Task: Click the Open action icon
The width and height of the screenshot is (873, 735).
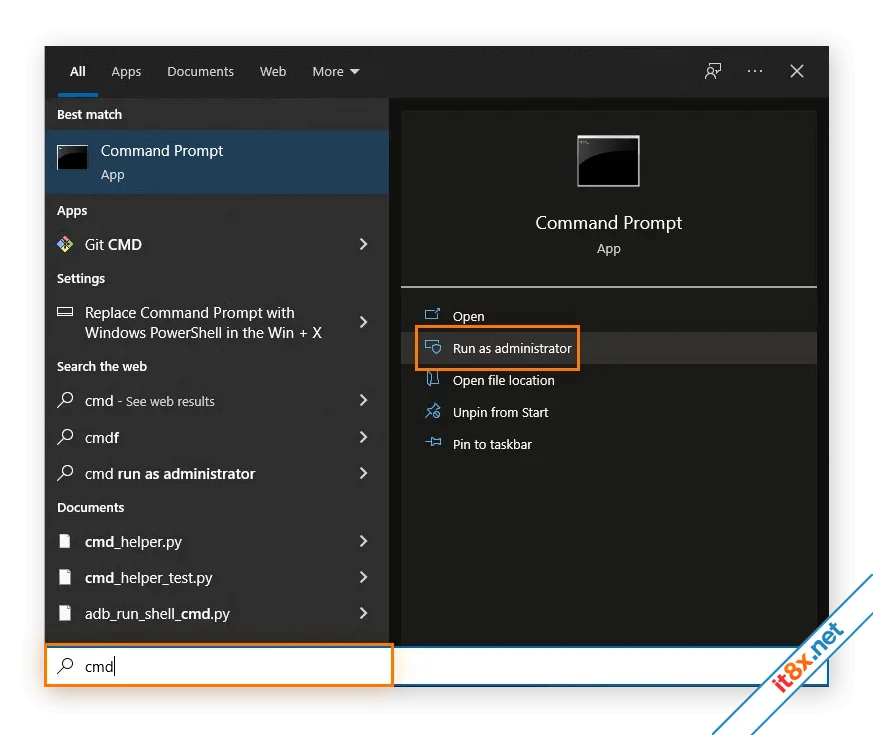Action: (x=433, y=315)
